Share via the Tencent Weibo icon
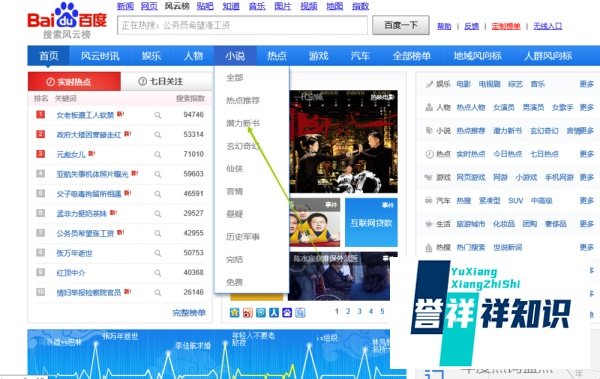This screenshot has height=379, width=600. [261, 312]
